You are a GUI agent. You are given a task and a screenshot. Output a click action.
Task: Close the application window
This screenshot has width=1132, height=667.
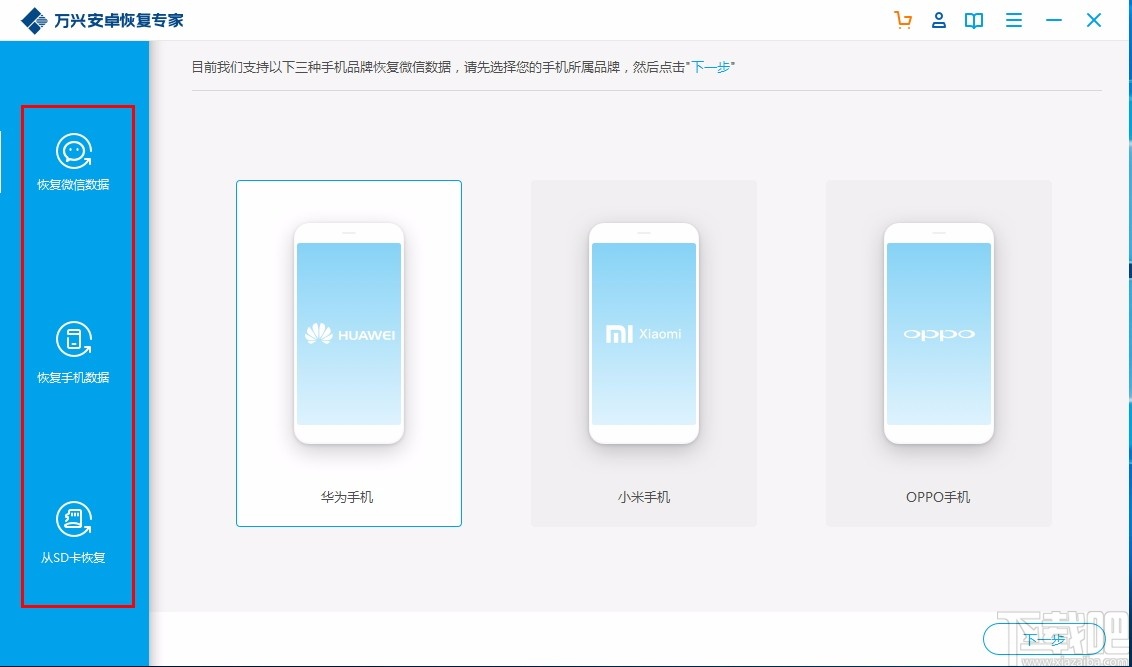point(1094,20)
